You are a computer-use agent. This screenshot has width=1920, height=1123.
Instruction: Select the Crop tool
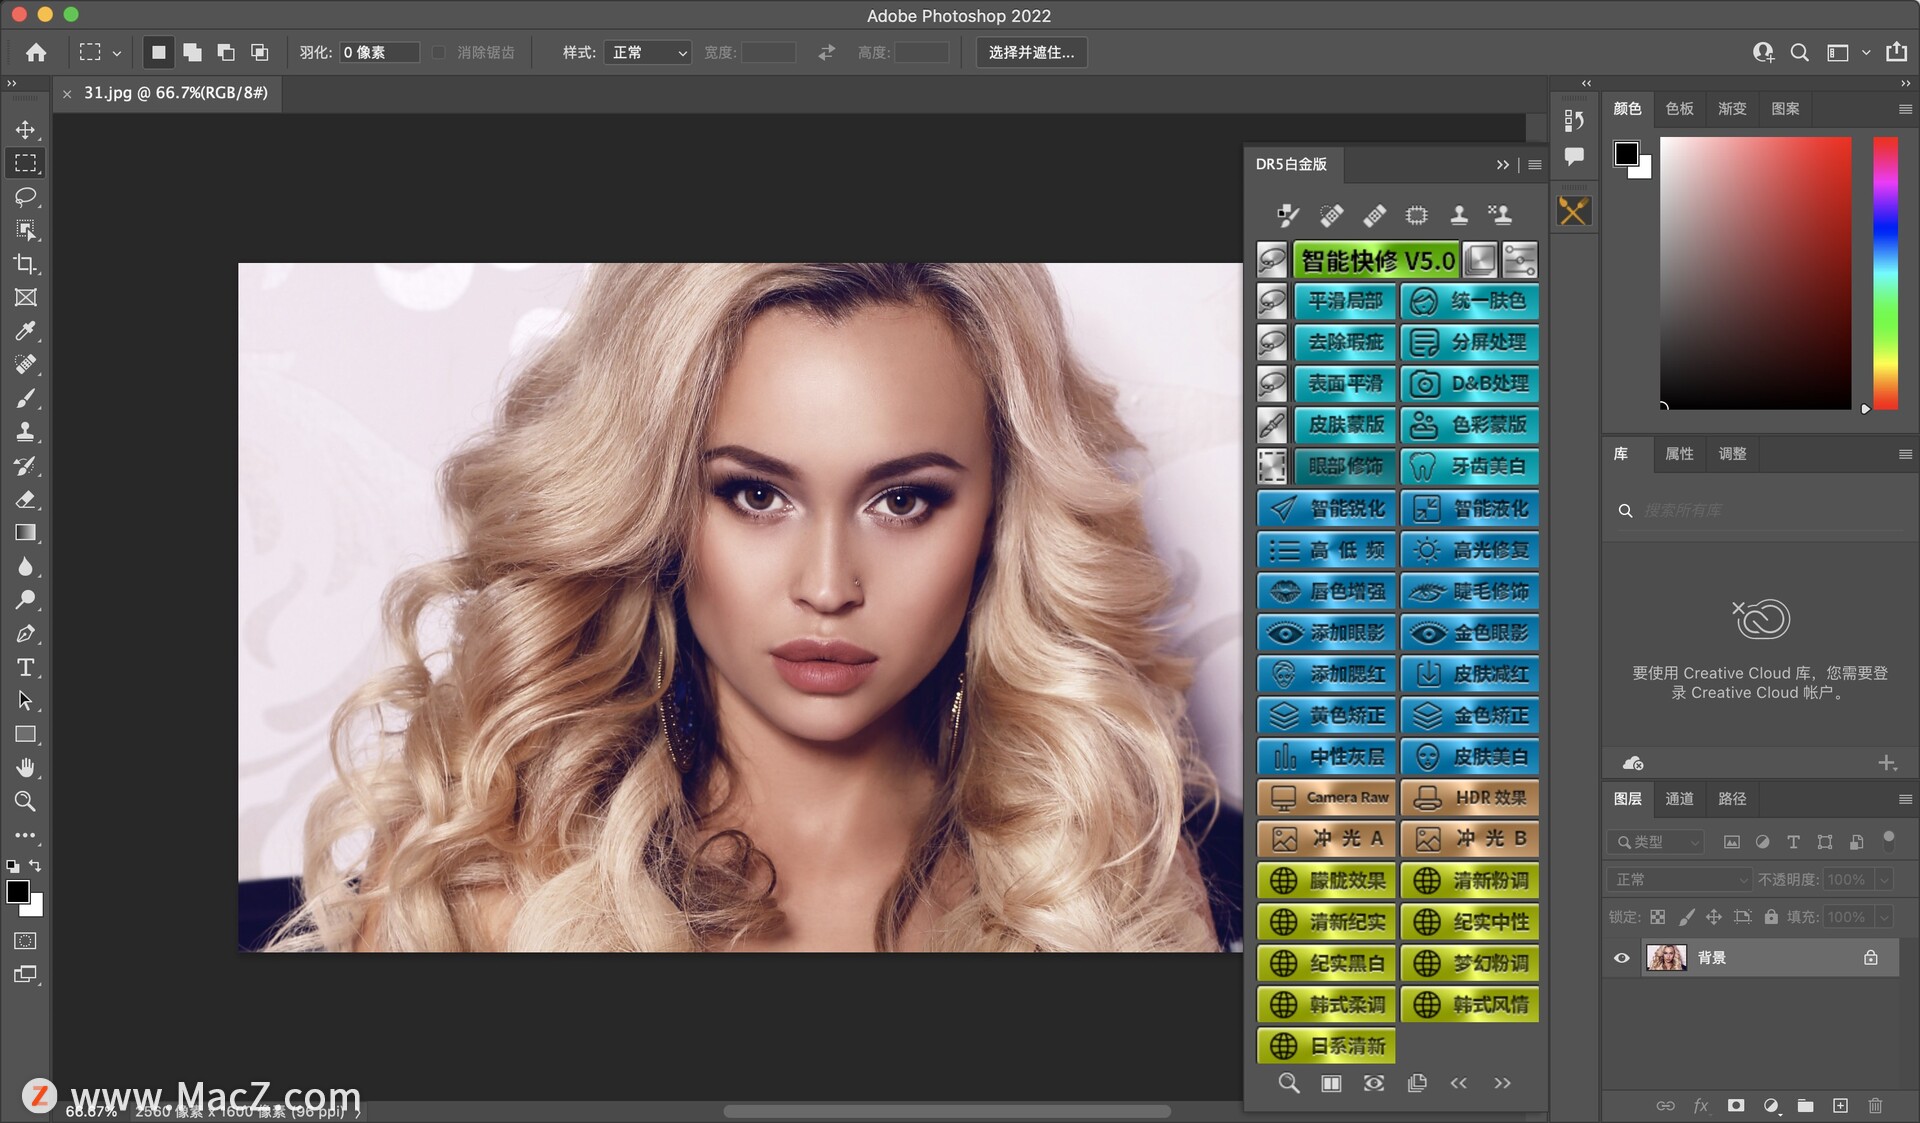tap(26, 264)
